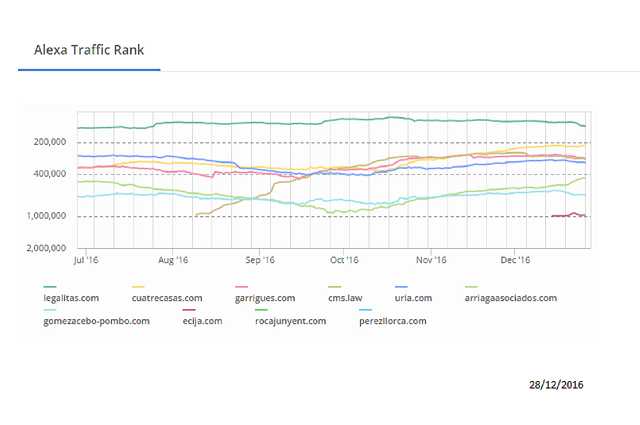Click the pink garrigues.com color swatch
The width and height of the screenshot is (640, 425).
(241, 287)
